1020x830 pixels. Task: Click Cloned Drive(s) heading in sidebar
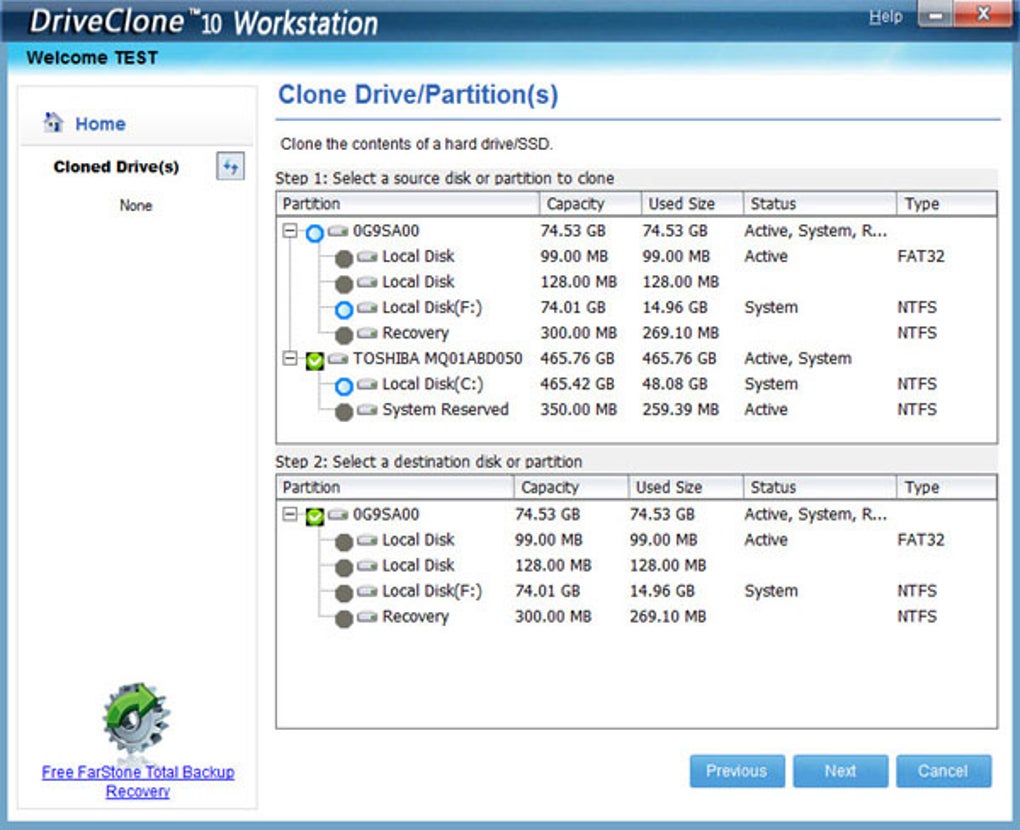pos(116,167)
